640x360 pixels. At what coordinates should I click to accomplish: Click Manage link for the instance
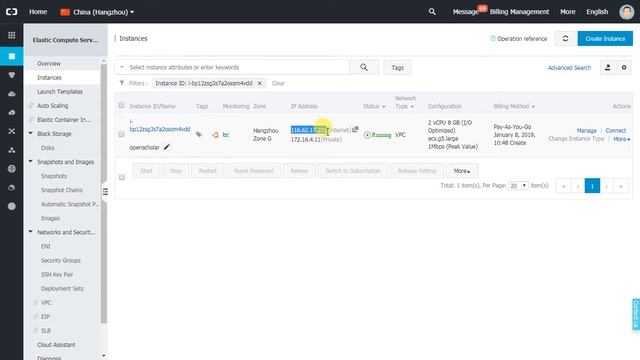click(x=587, y=131)
